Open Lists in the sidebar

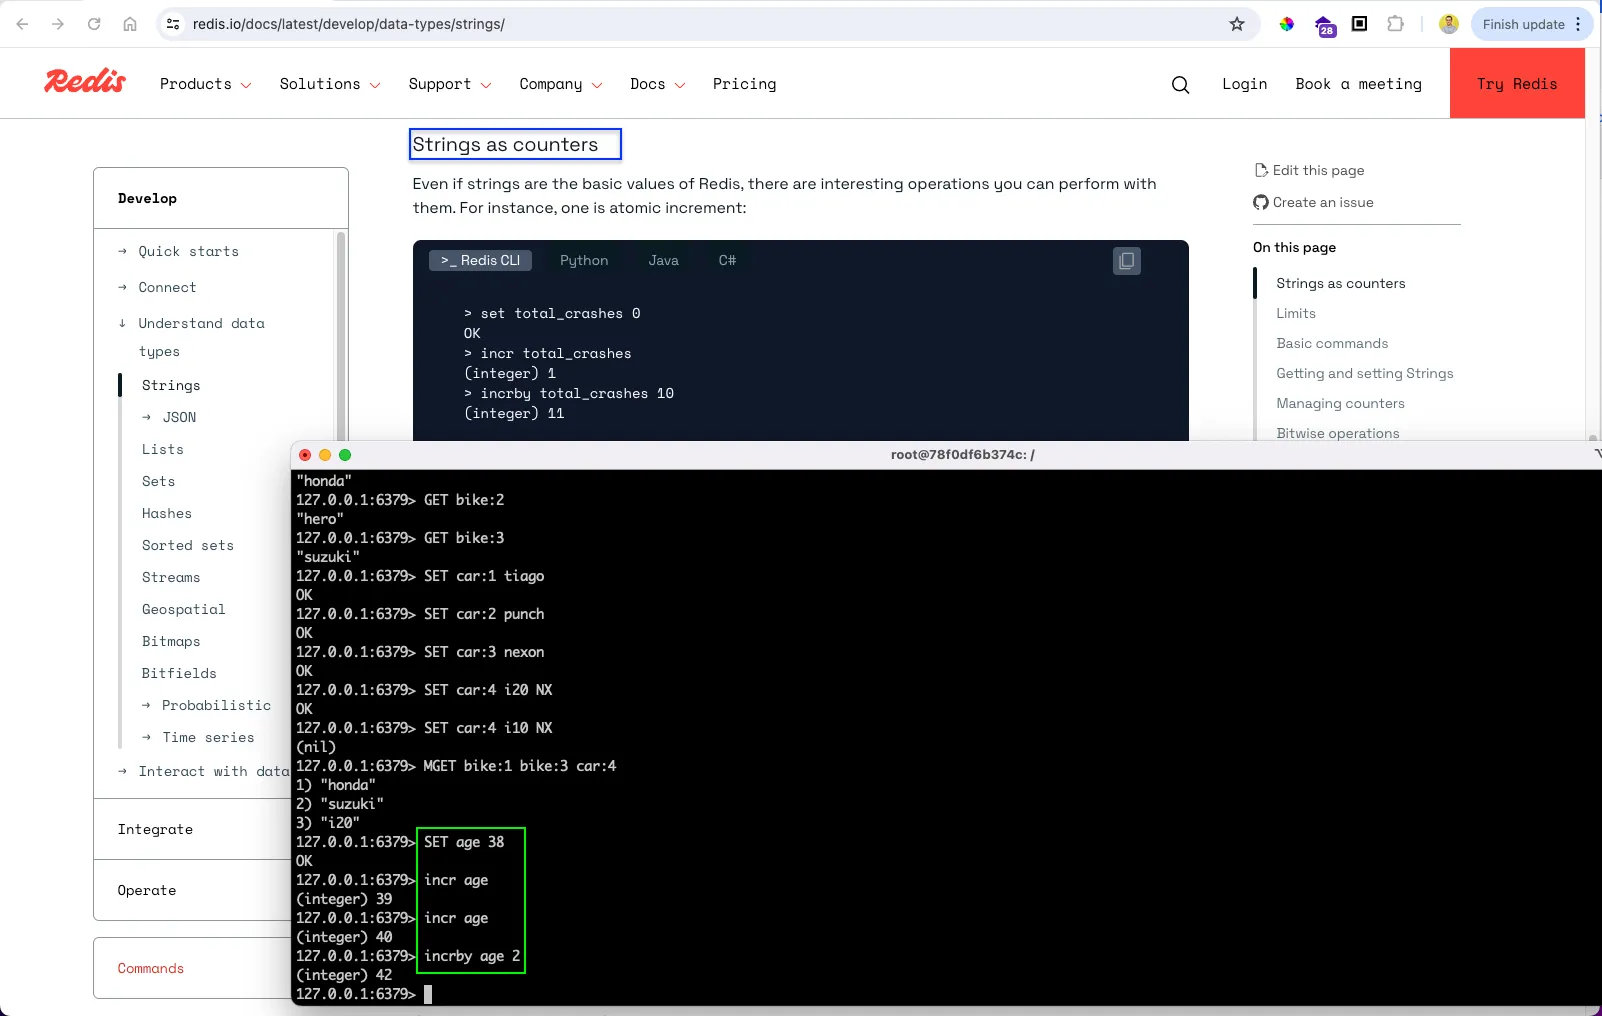pyautogui.click(x=163, y=449)
